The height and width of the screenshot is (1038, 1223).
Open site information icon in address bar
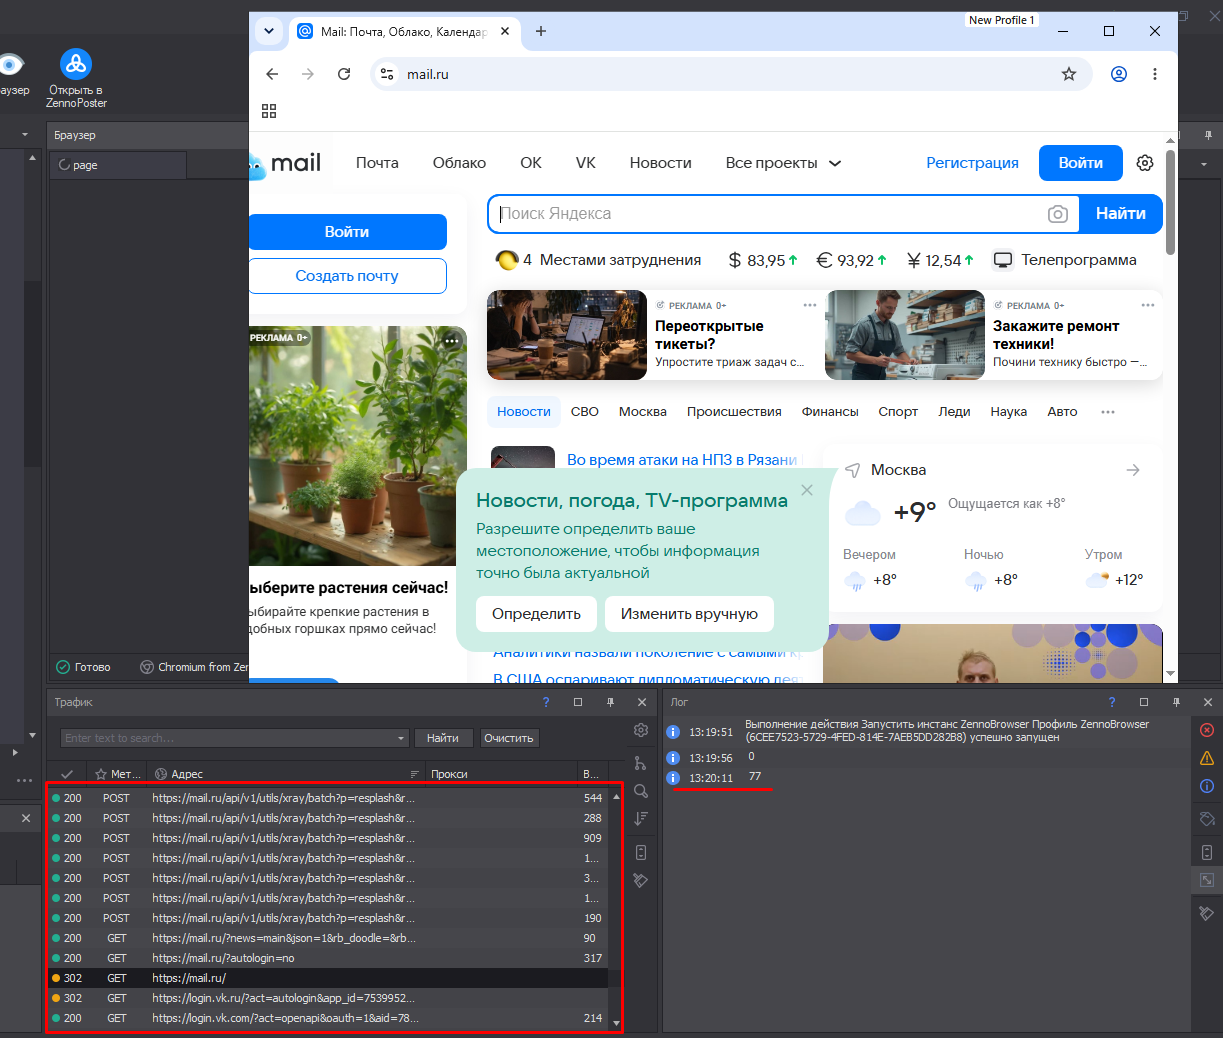coord(387,74)
